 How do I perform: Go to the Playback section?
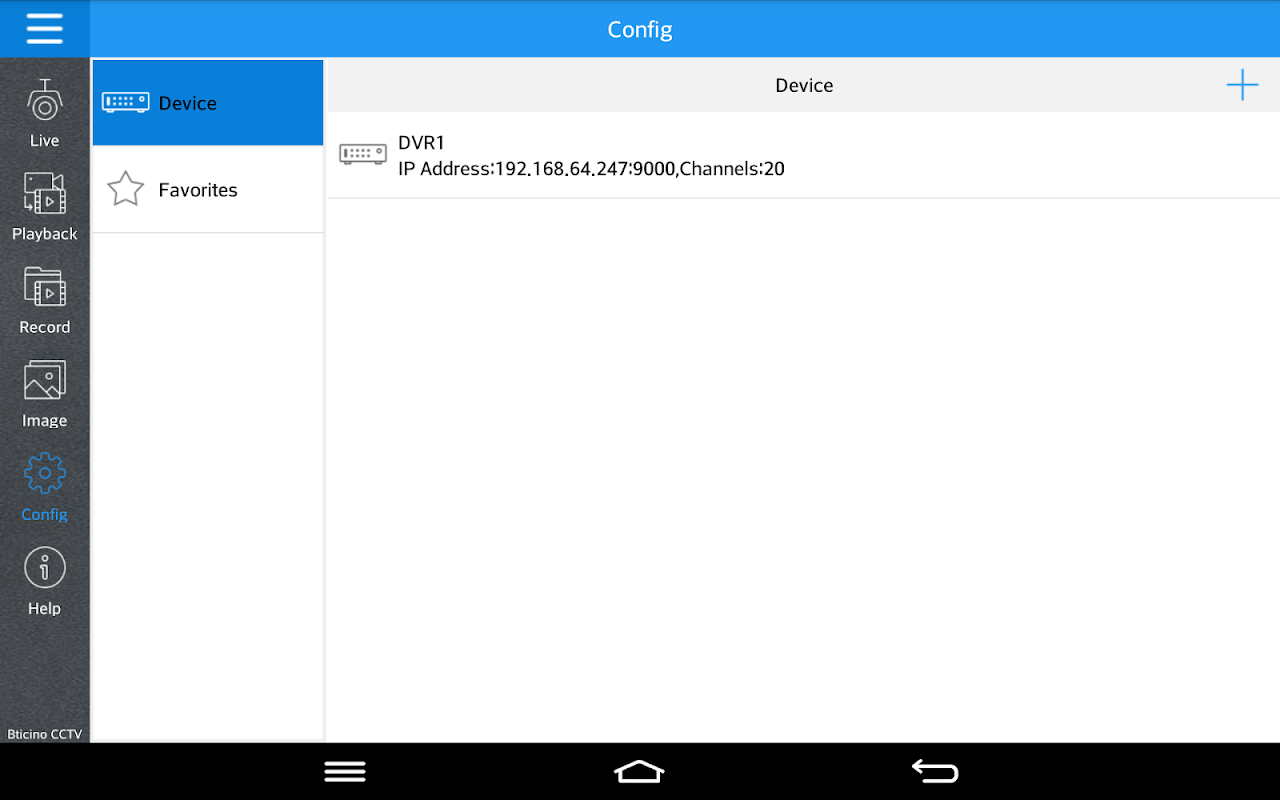tap(44, 207)
